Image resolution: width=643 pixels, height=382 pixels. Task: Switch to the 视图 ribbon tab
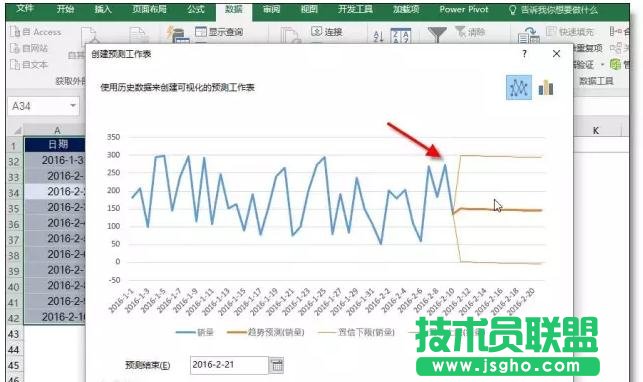[309, 9]
